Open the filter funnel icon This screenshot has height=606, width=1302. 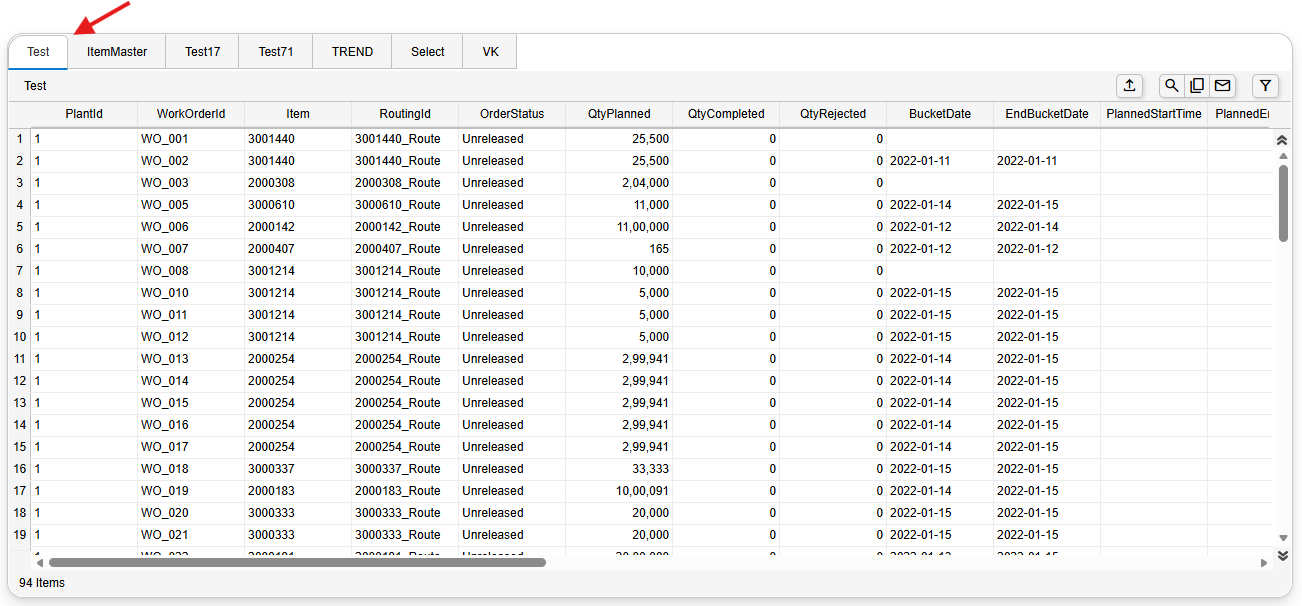[1265, 86]
